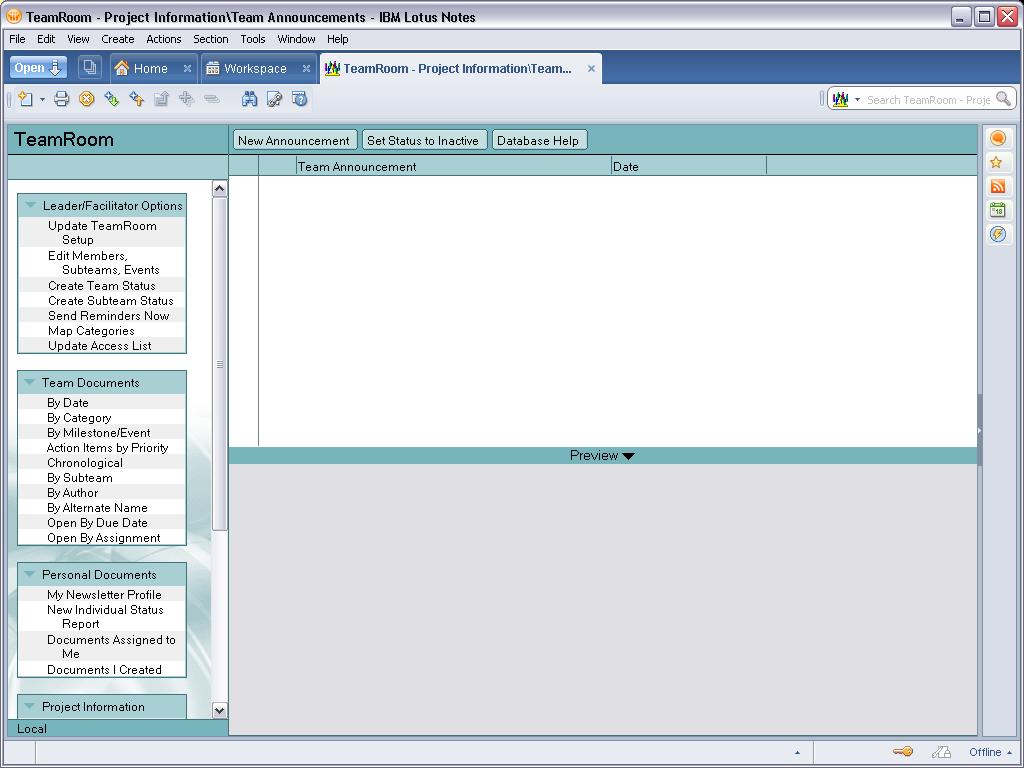1024x768 pixels.
Task: Click the sidebar collapse handle
Action: 980,430
